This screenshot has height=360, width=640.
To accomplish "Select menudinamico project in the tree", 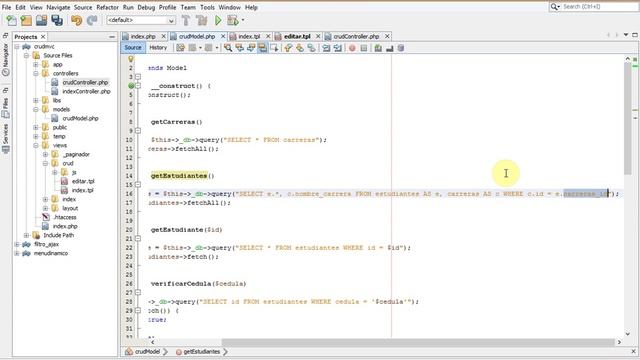I will [x=51, y=253].
